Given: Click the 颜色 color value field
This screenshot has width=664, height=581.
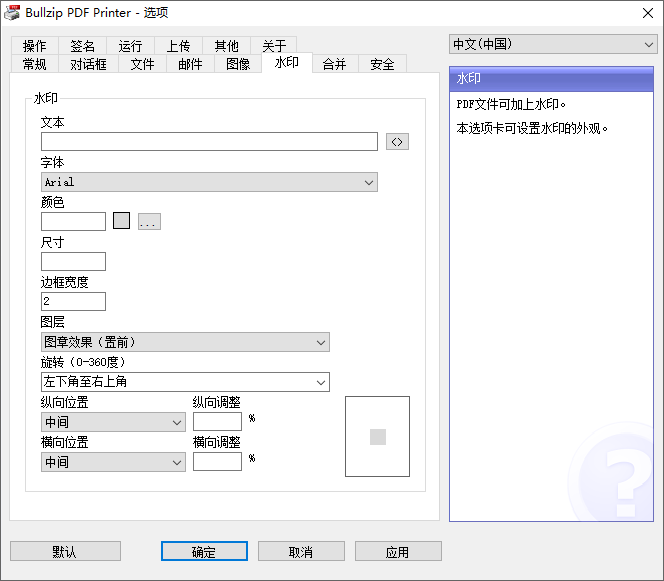Looking at the screenshot, I should 73,221.
